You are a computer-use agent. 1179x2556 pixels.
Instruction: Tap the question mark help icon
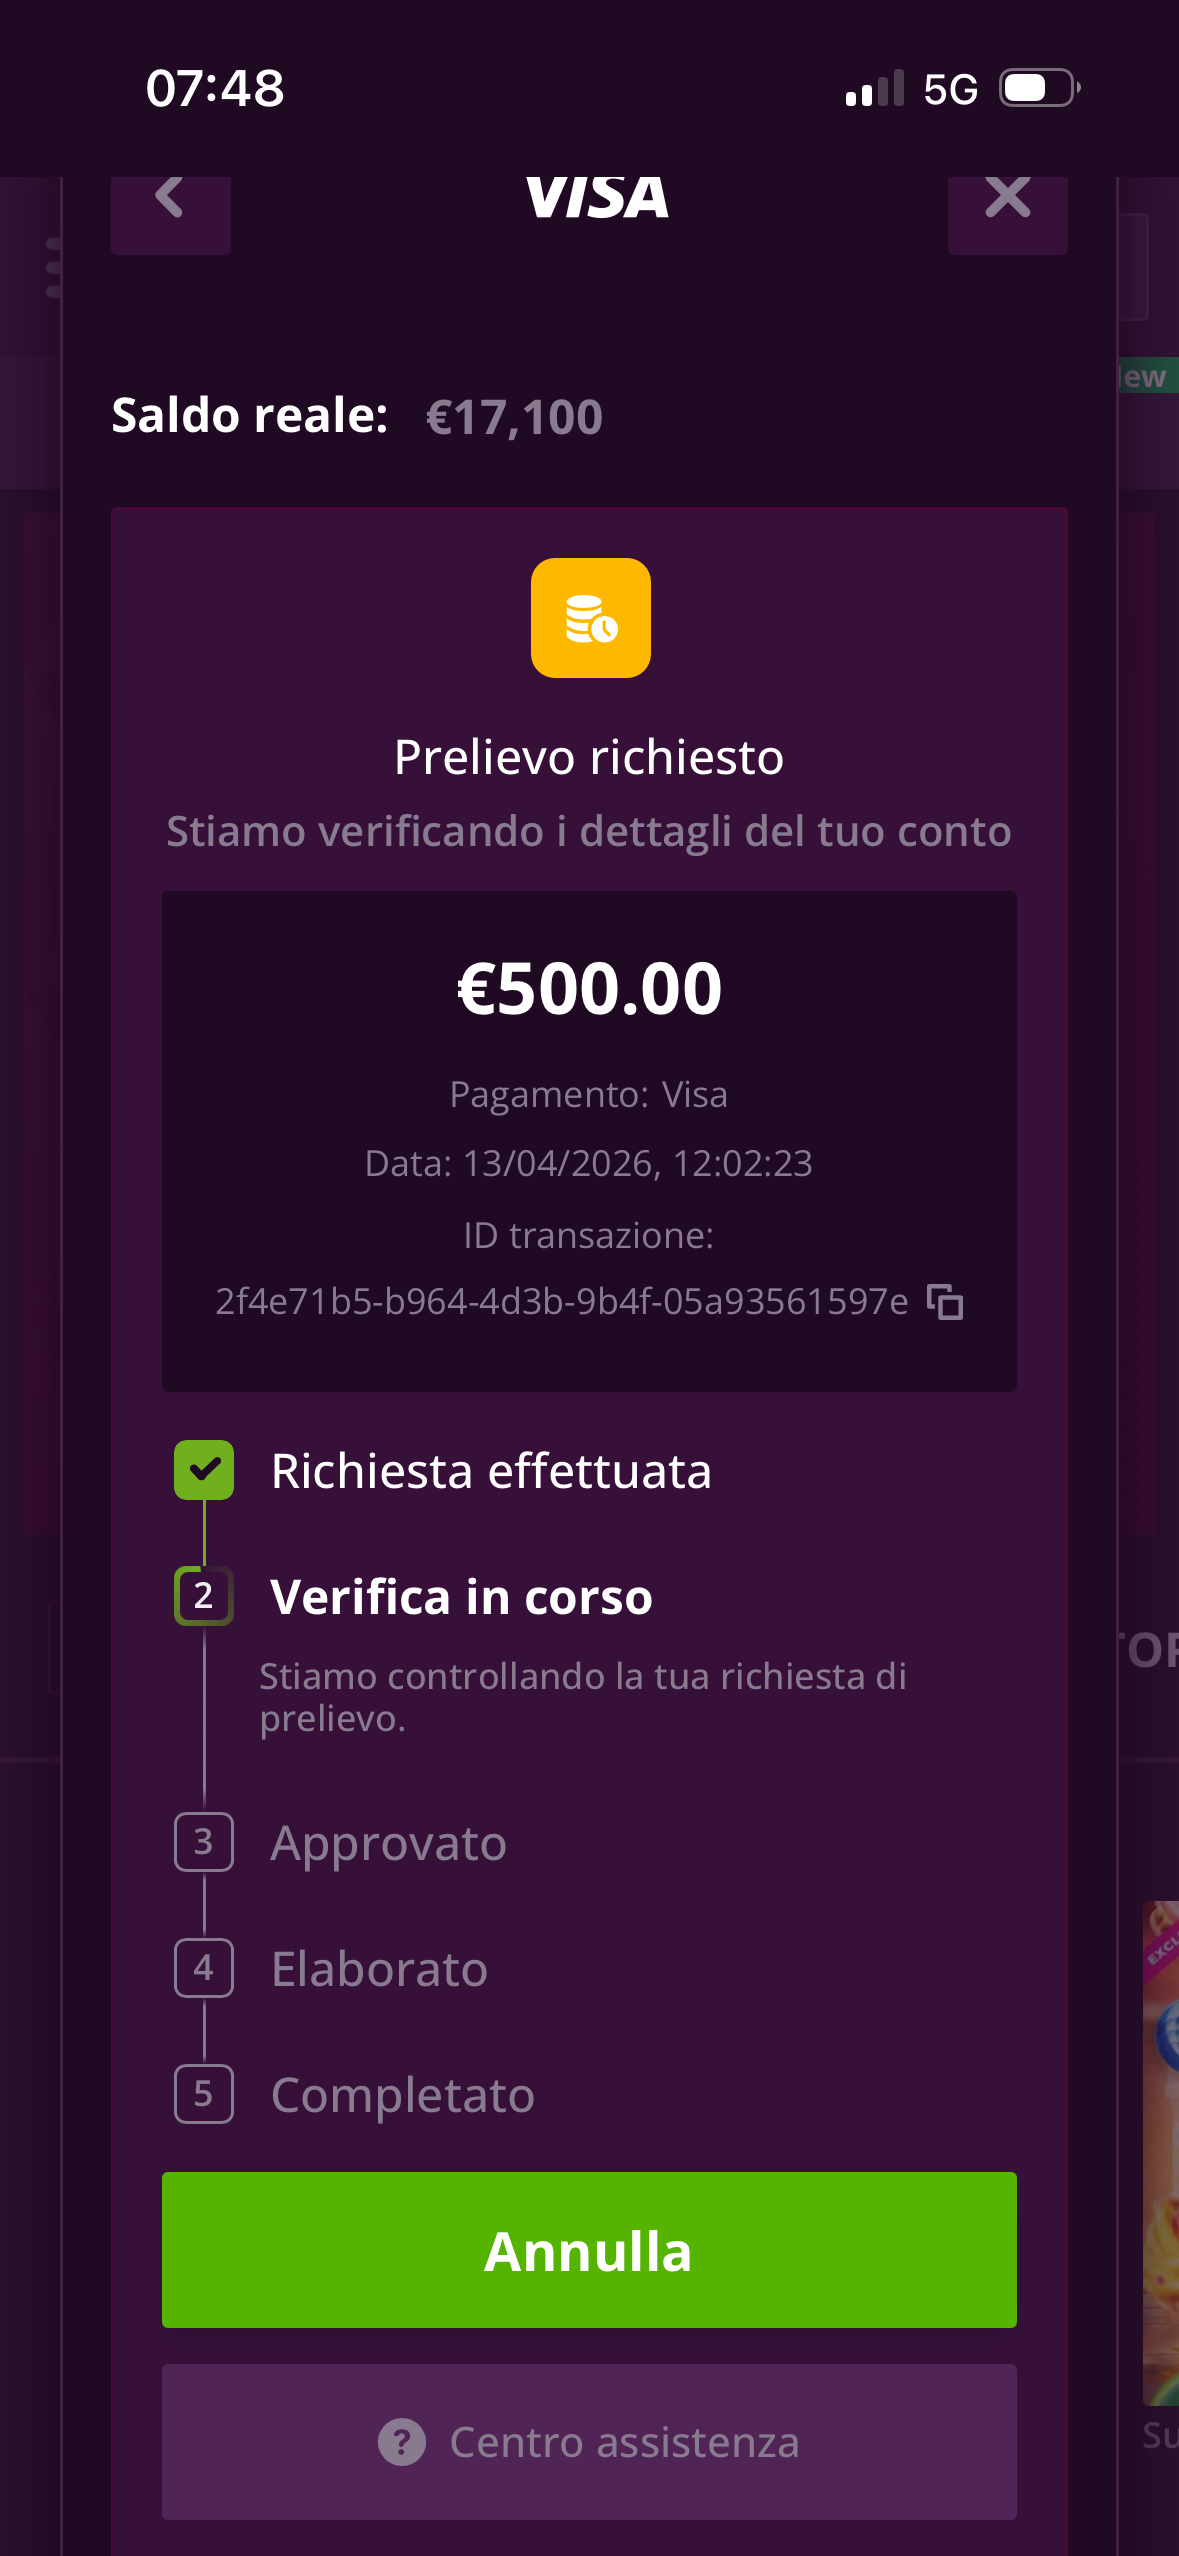[x=402, y=2443]
